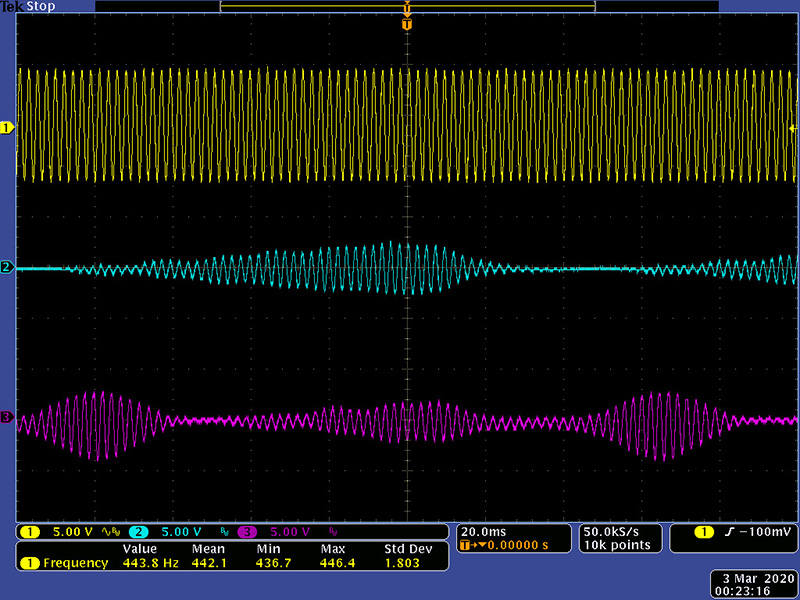Click the Frequency measurement label
Image resolution: width=800 pixels, height=600 pixels.
75,563
